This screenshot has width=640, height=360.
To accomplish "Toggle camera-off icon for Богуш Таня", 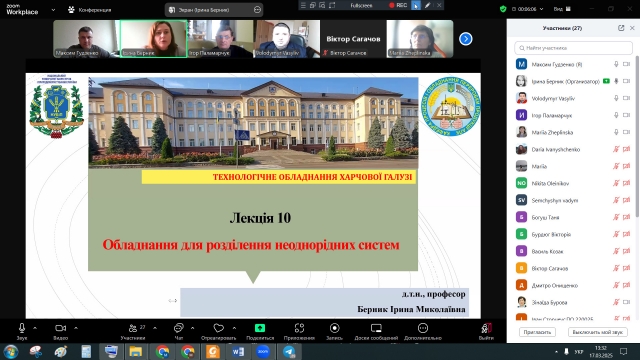I will tap(627, 217).
